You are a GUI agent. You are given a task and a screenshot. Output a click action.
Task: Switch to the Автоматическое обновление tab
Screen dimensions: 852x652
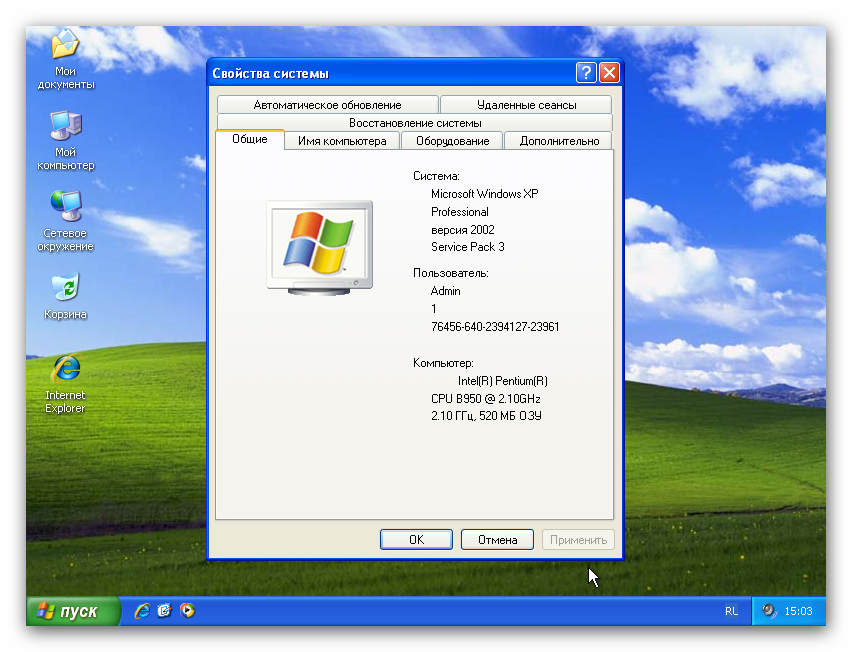pos(327,105)
